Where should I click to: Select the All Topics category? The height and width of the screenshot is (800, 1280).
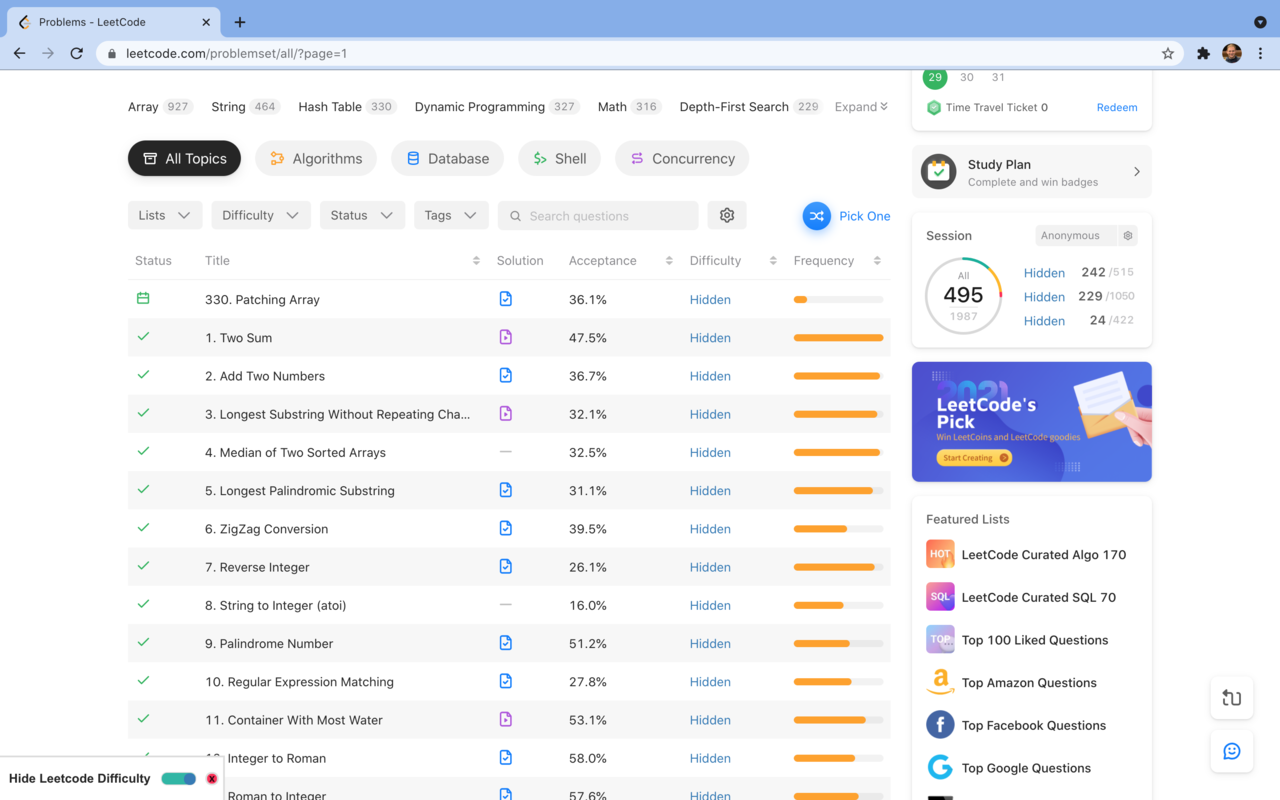(184, 158)
